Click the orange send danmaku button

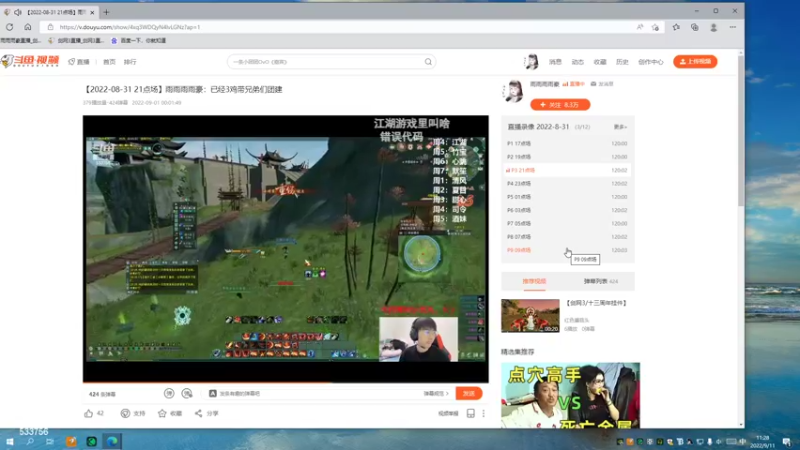[x=469, y=393]
